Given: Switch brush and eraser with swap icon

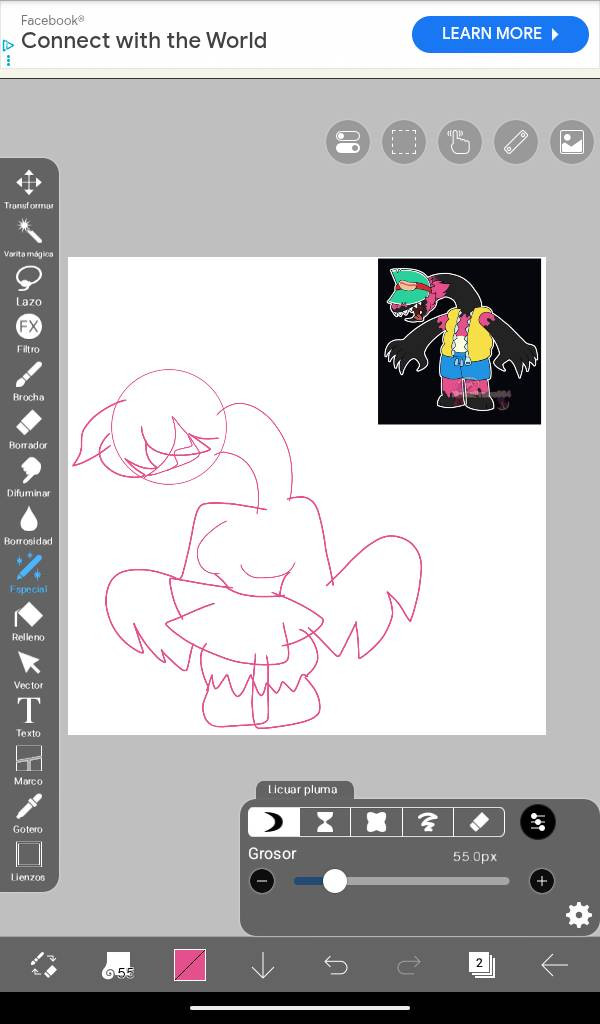Looking at the screenshot, I should [44, 965].
